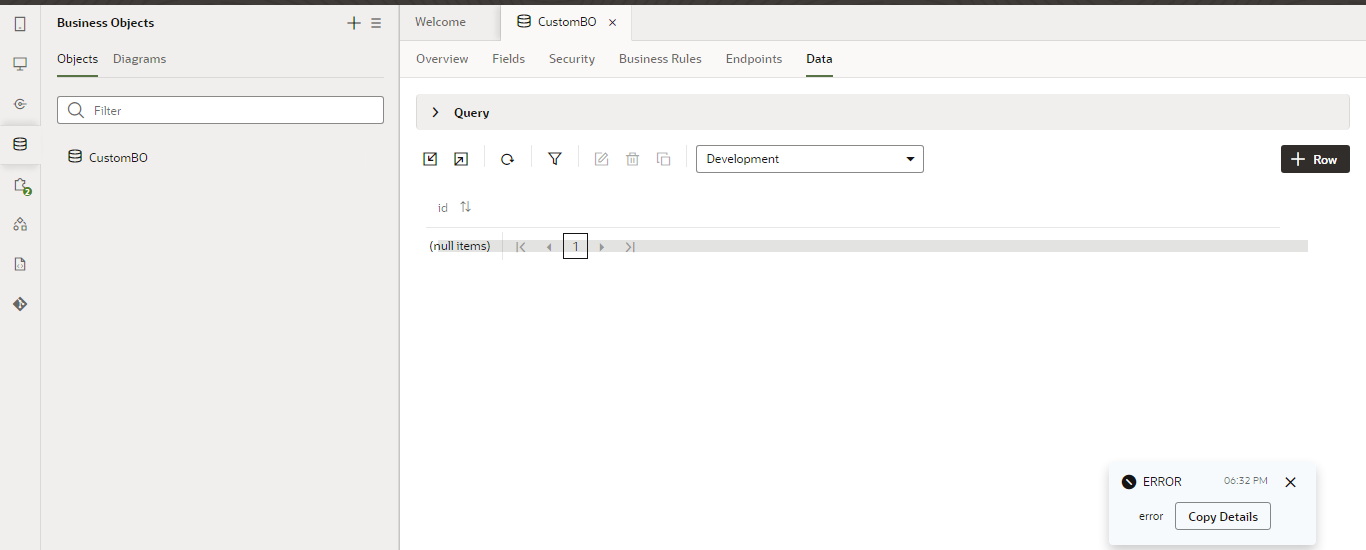Click the Copy Details button
Screen dimensions: 1366x550
1222,516
